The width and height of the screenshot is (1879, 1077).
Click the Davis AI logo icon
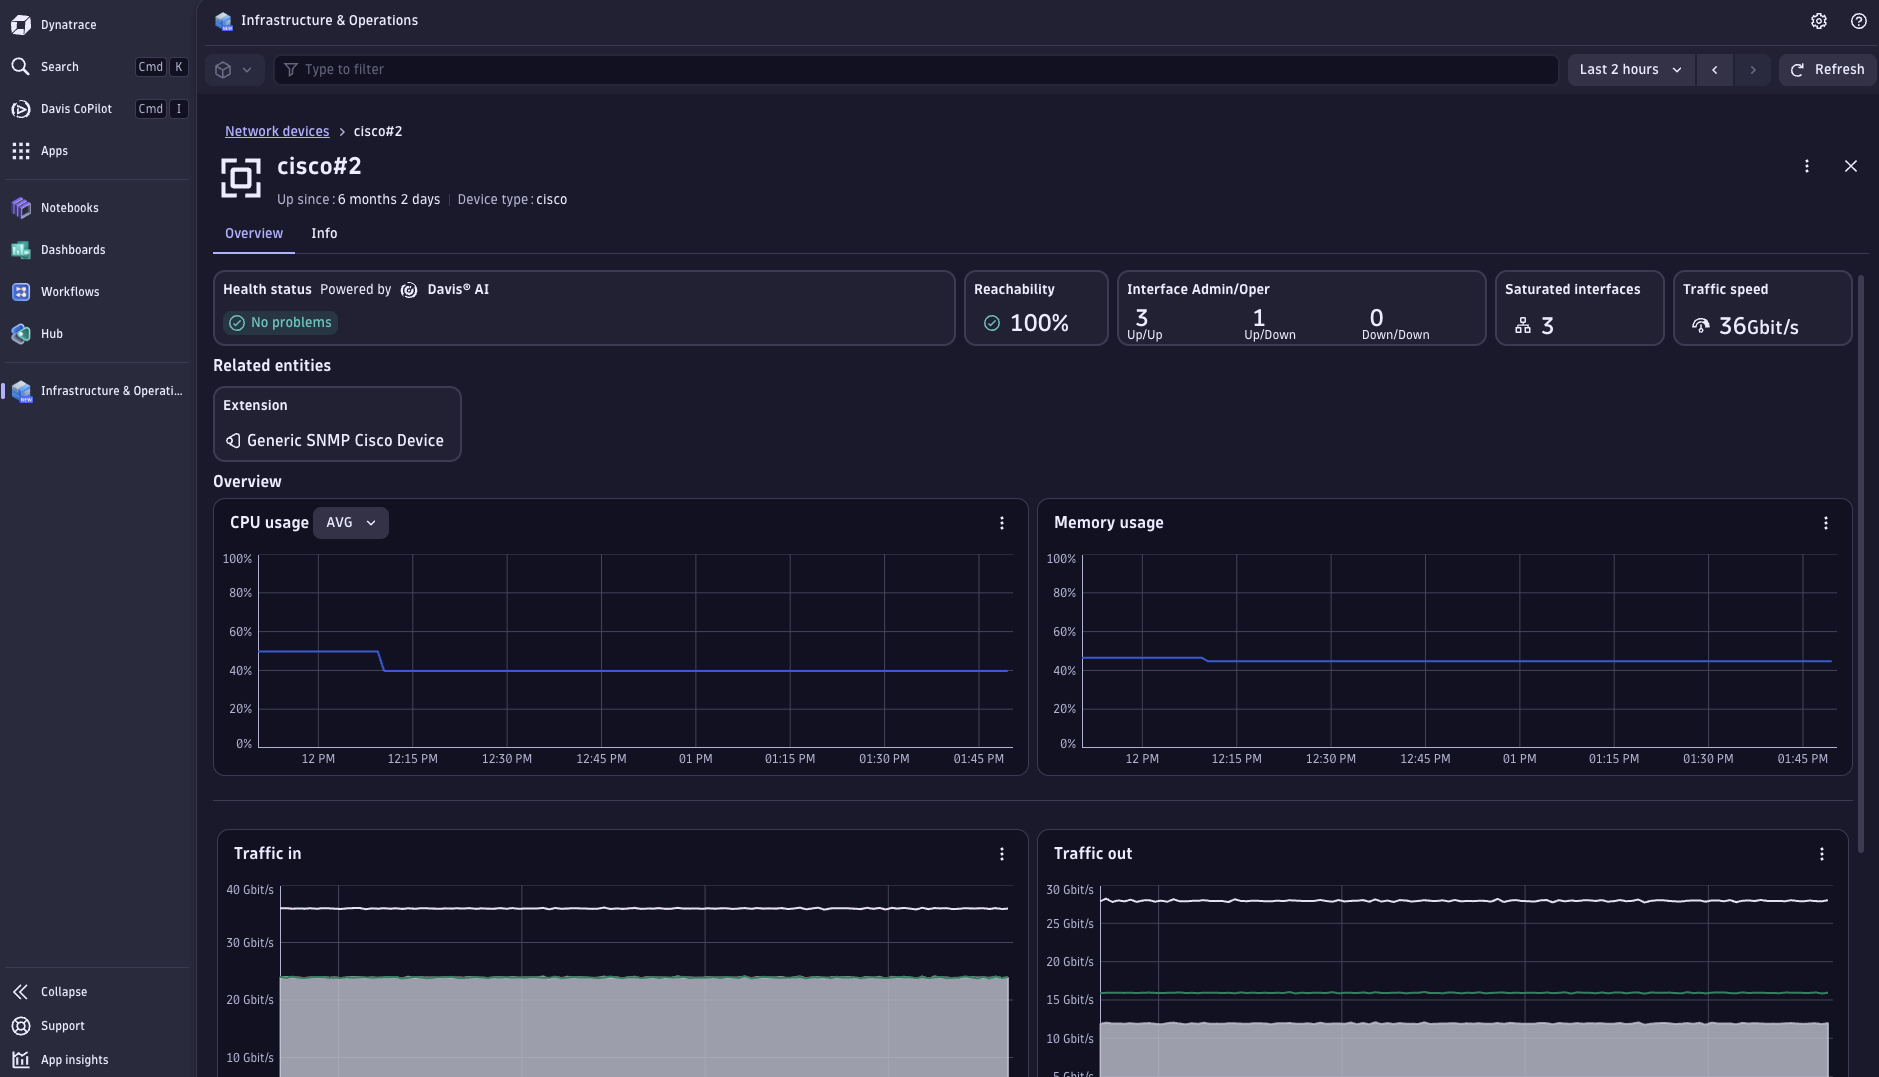point(409,290)
